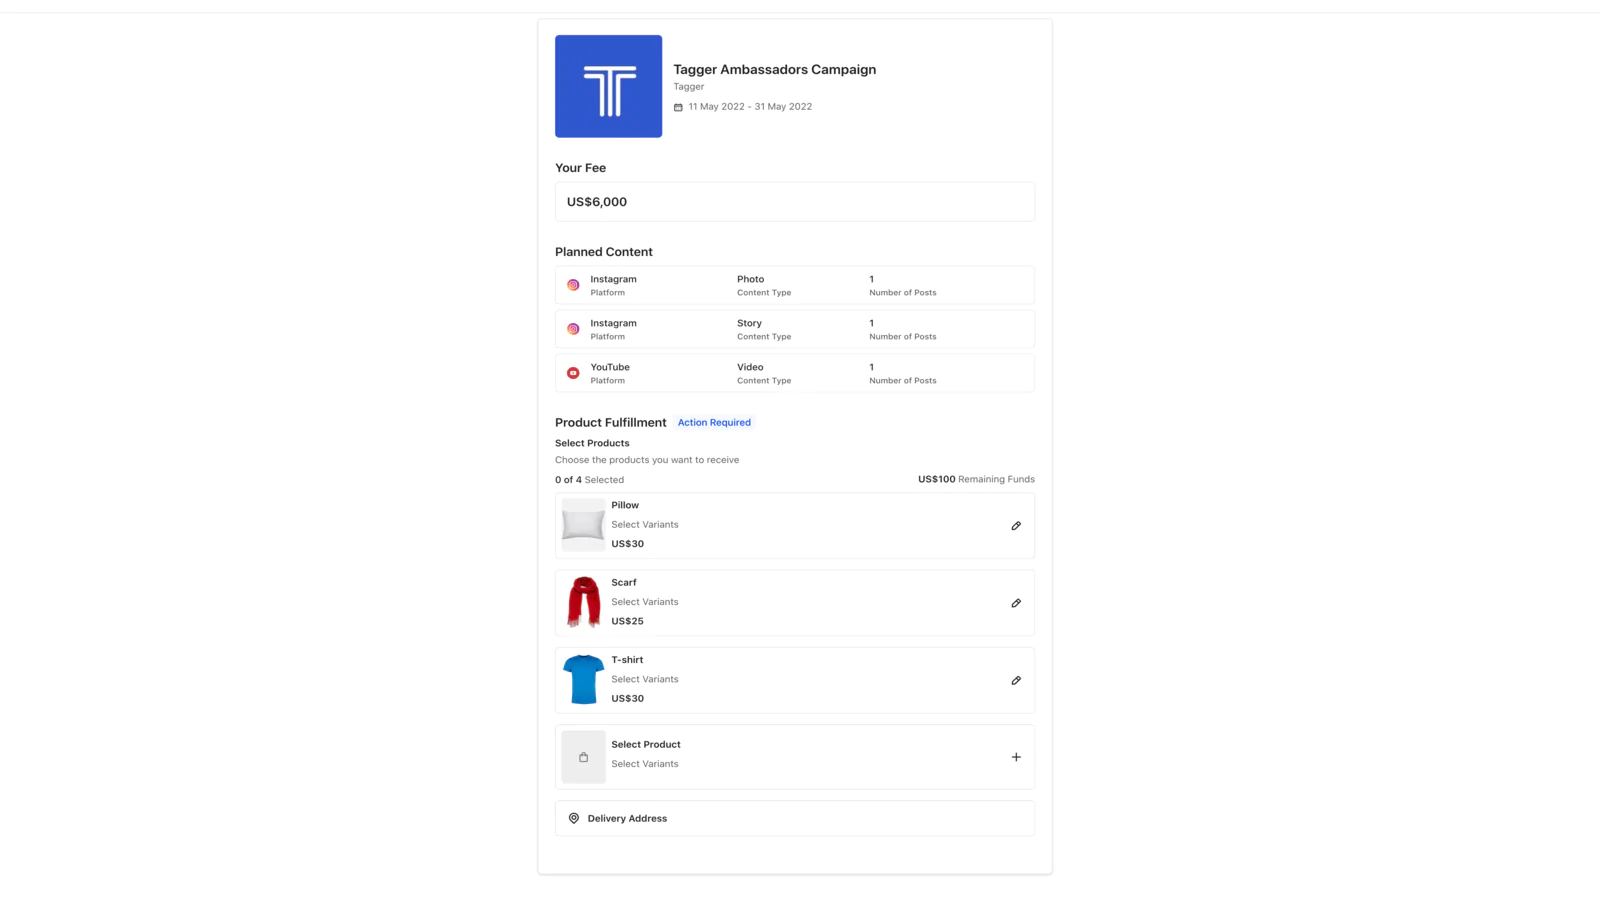Click the 'US$25' Scarf price
Screen dimensions: 1600x900
click(627, 621)
